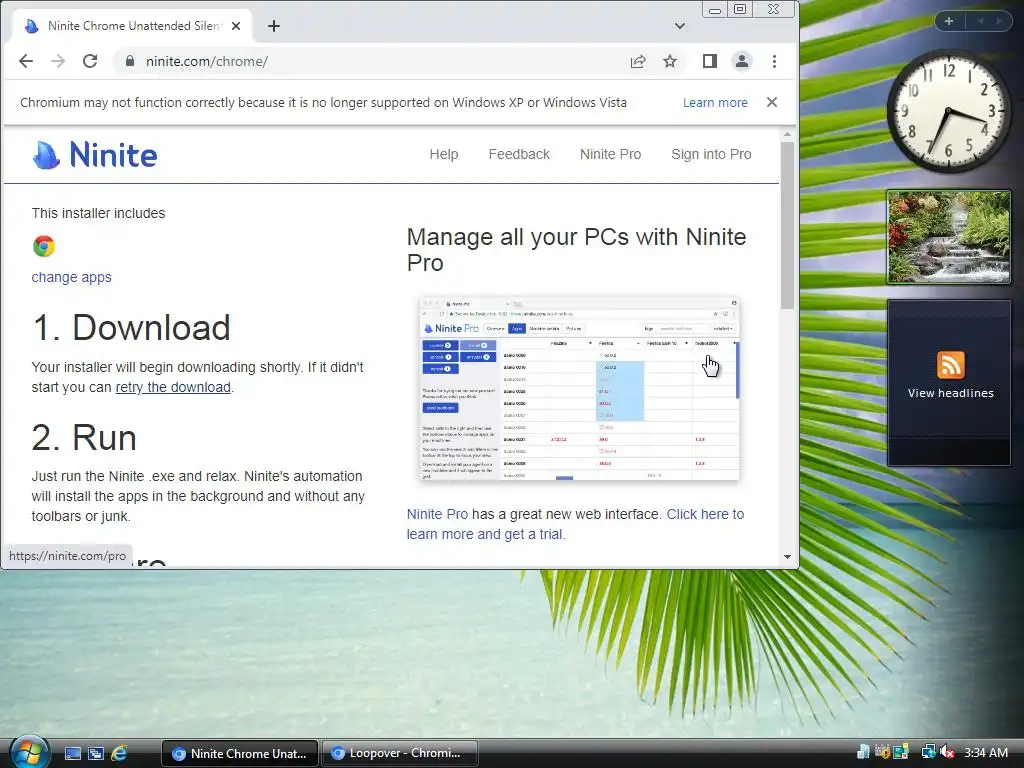Open a new browser tab
The height and width of the screenshot is (768, 1024).
(x=274, y=26)
